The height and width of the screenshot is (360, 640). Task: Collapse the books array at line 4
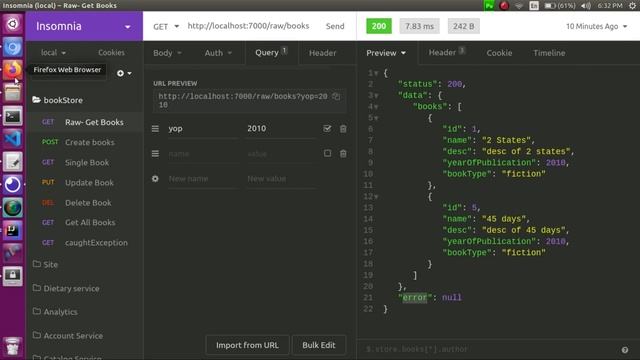tap(376, 107)
